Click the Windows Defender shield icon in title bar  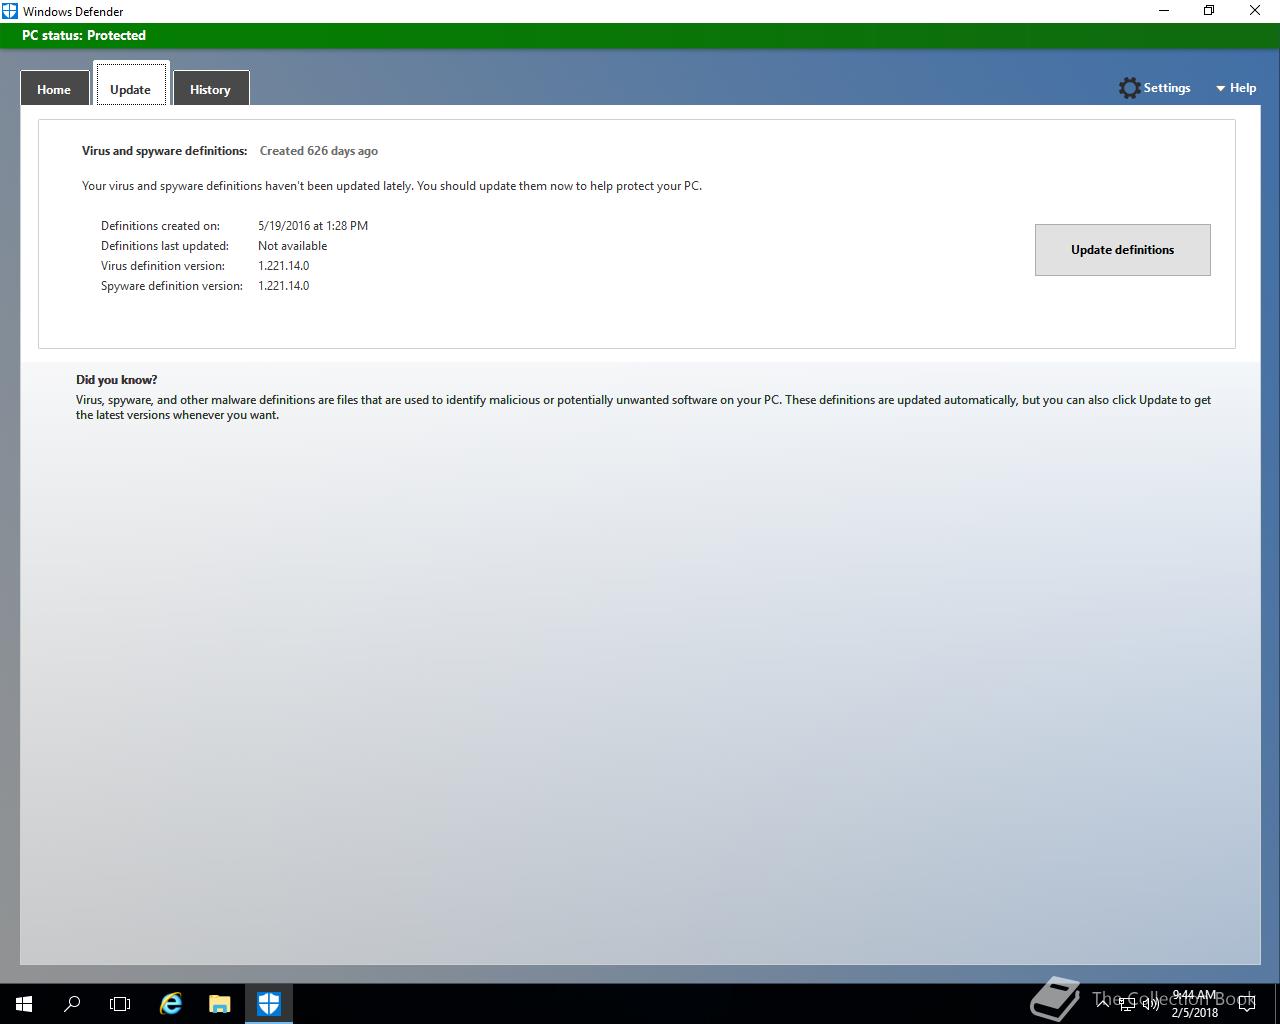click(10, 11)
